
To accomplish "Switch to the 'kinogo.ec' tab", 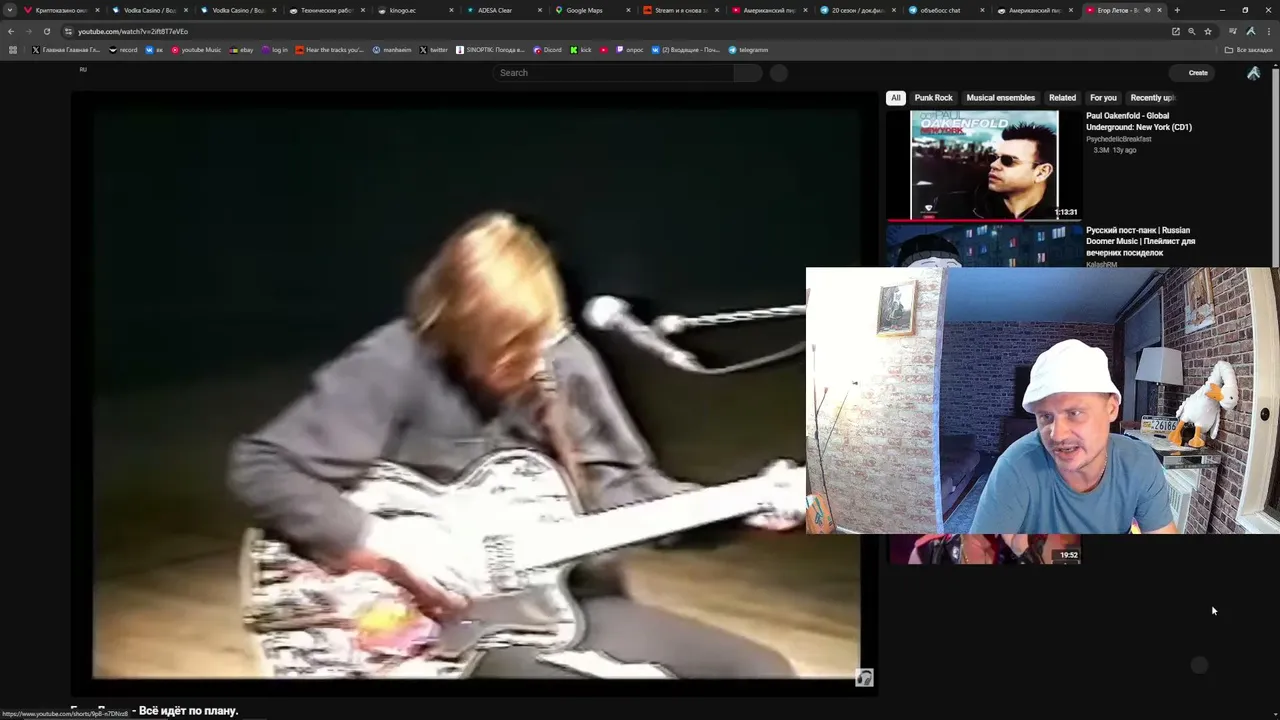I will (414, 10).
